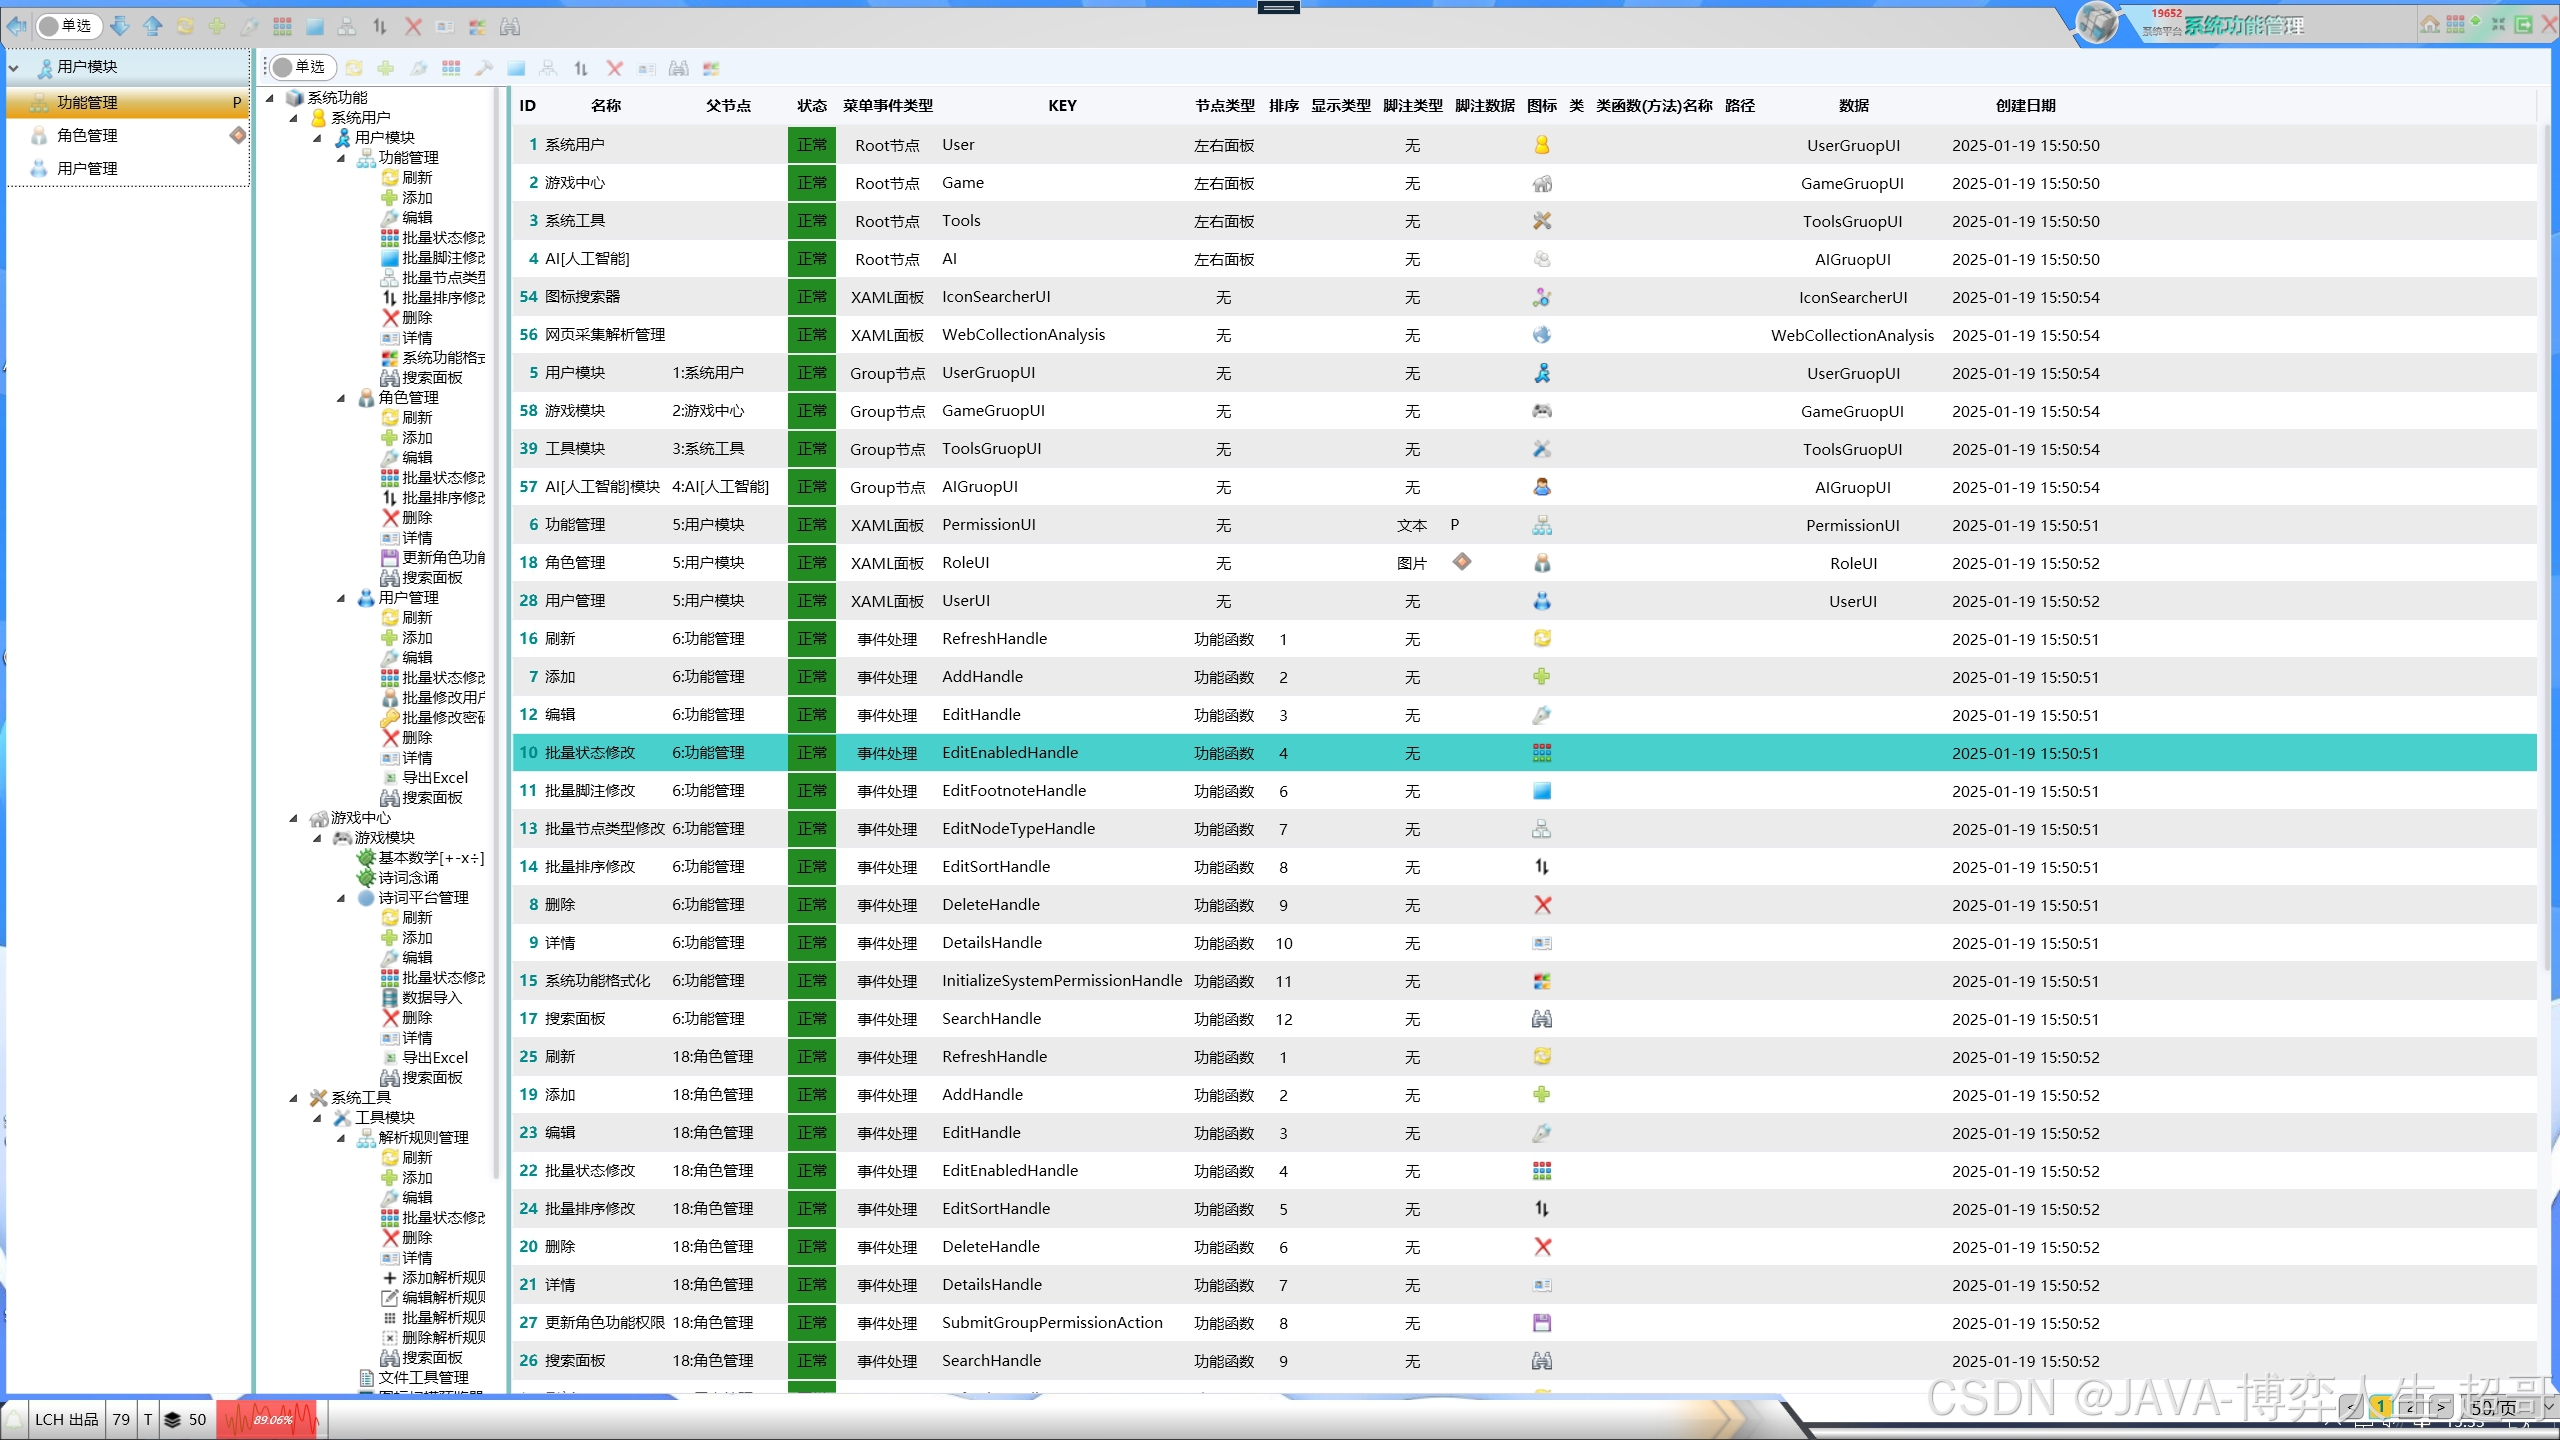The image size is (2560, 1440).
Task: Click the green plus add icon in top toolbar
Action: pyautogui.click(x=217, y=26)
